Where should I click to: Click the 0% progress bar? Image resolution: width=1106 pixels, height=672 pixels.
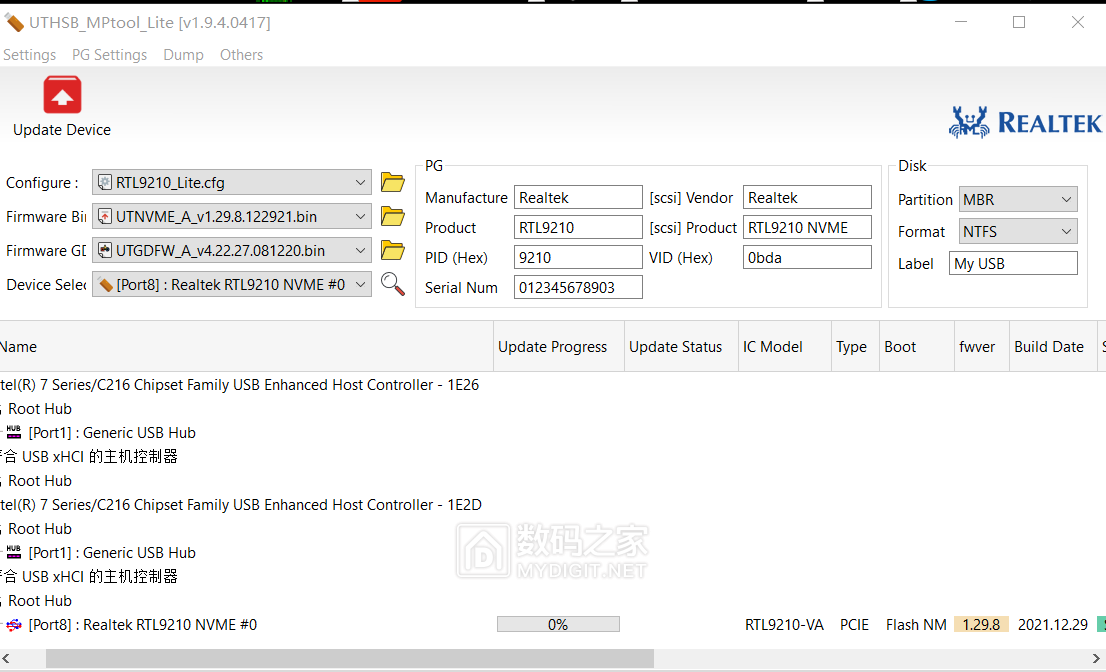(558, 623)
